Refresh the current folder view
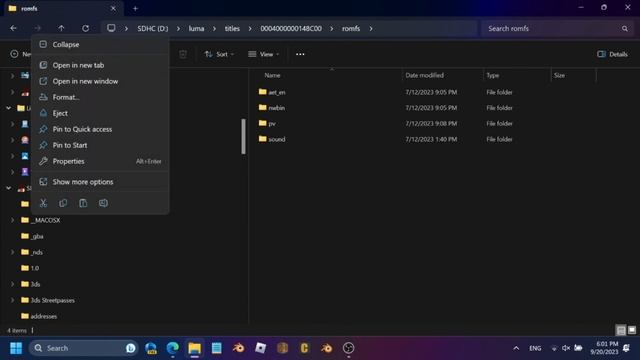 [85, 28]
